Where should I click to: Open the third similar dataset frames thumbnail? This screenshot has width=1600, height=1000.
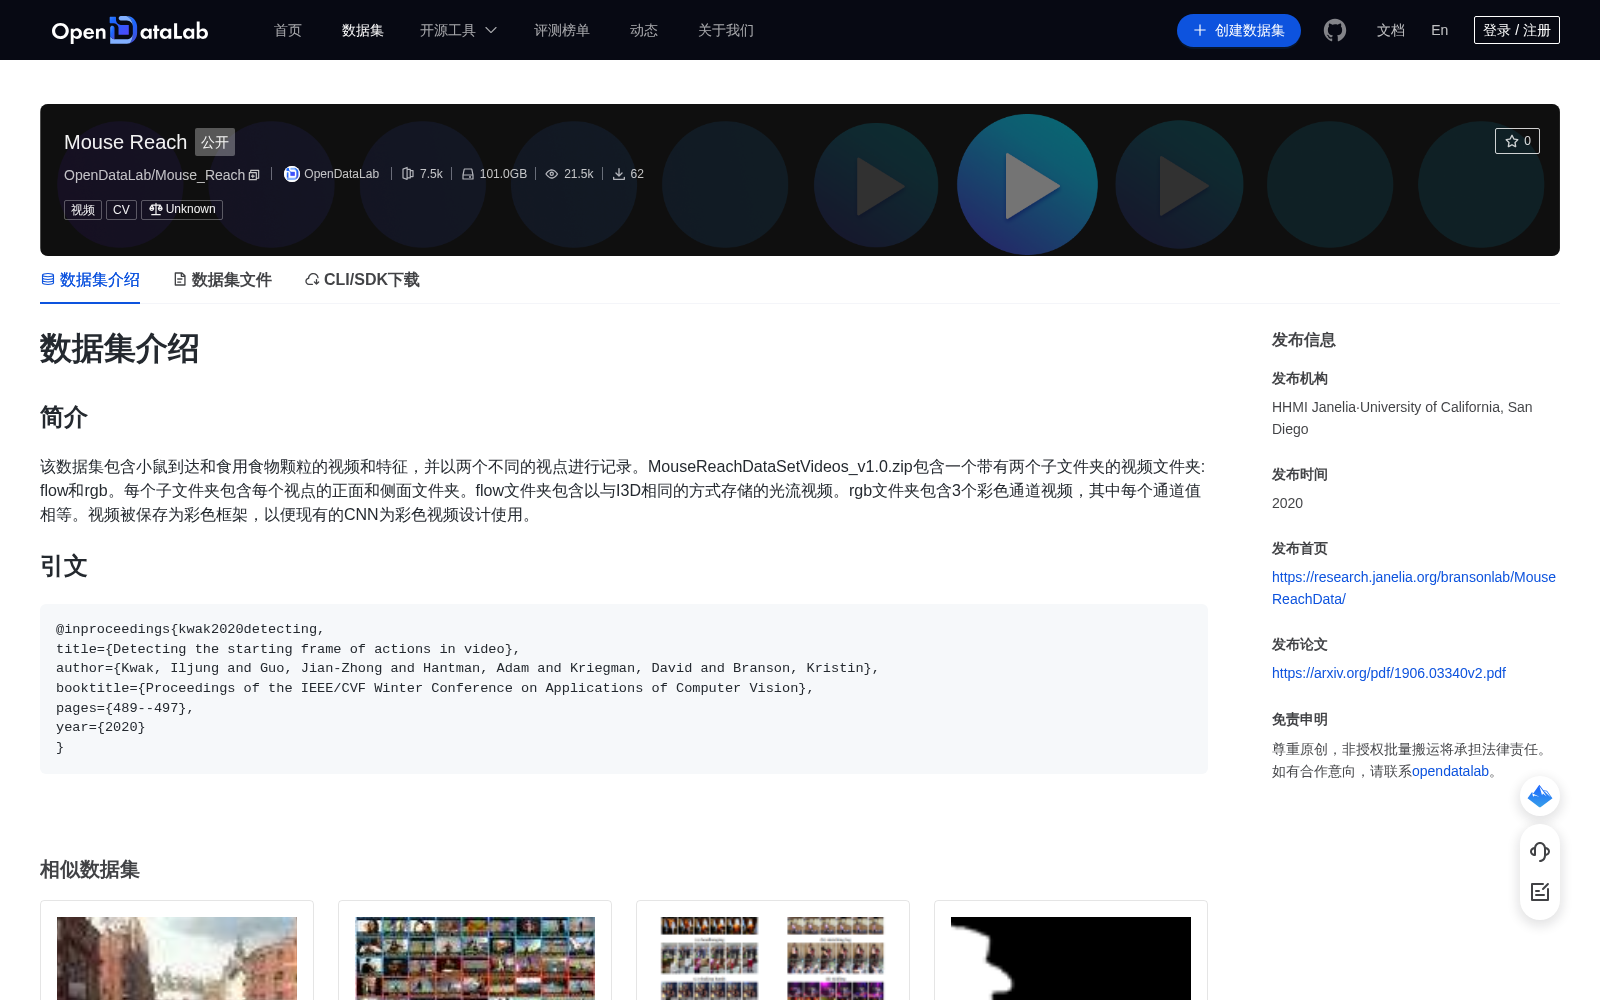[x=773, y=958]
